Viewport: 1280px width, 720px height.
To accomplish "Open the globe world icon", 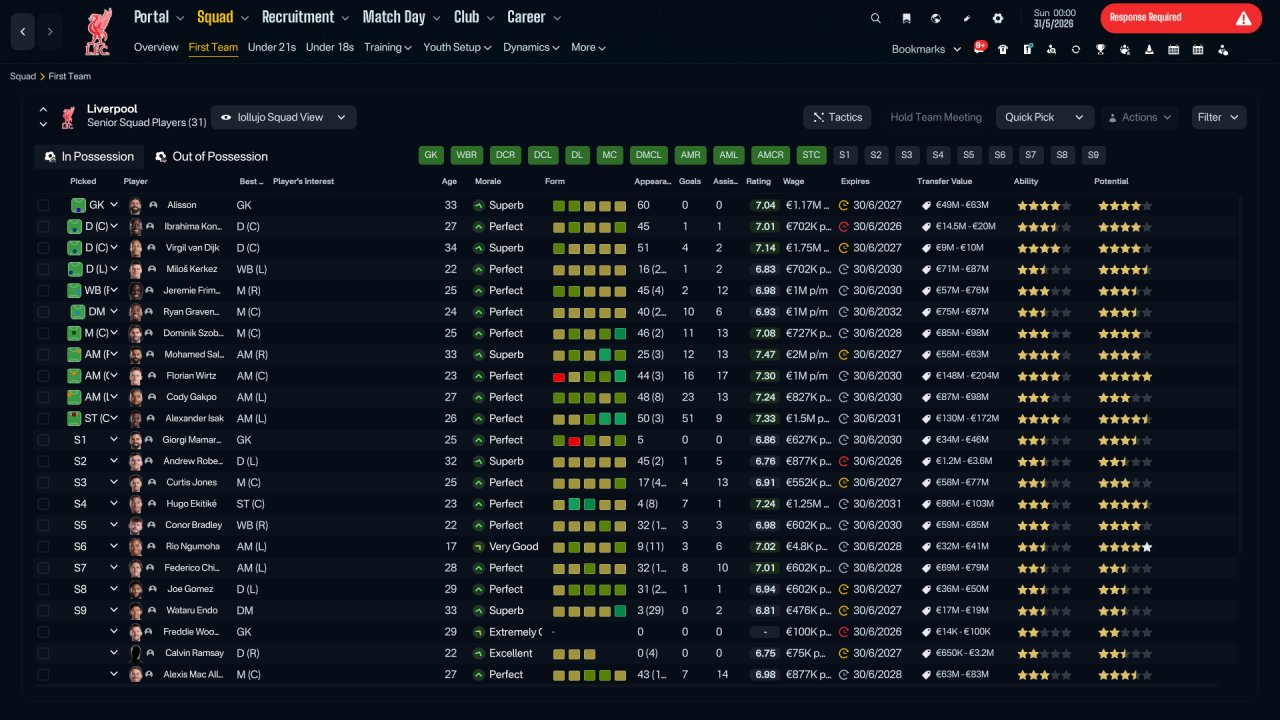I will 936,18.
